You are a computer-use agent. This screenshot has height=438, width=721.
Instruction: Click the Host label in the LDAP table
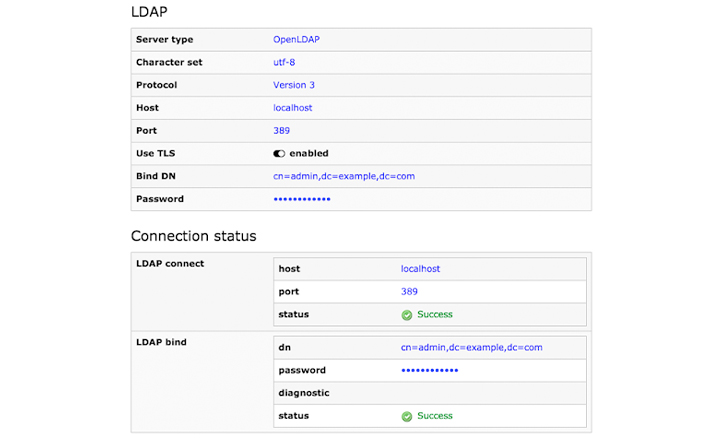click(147, 108)
